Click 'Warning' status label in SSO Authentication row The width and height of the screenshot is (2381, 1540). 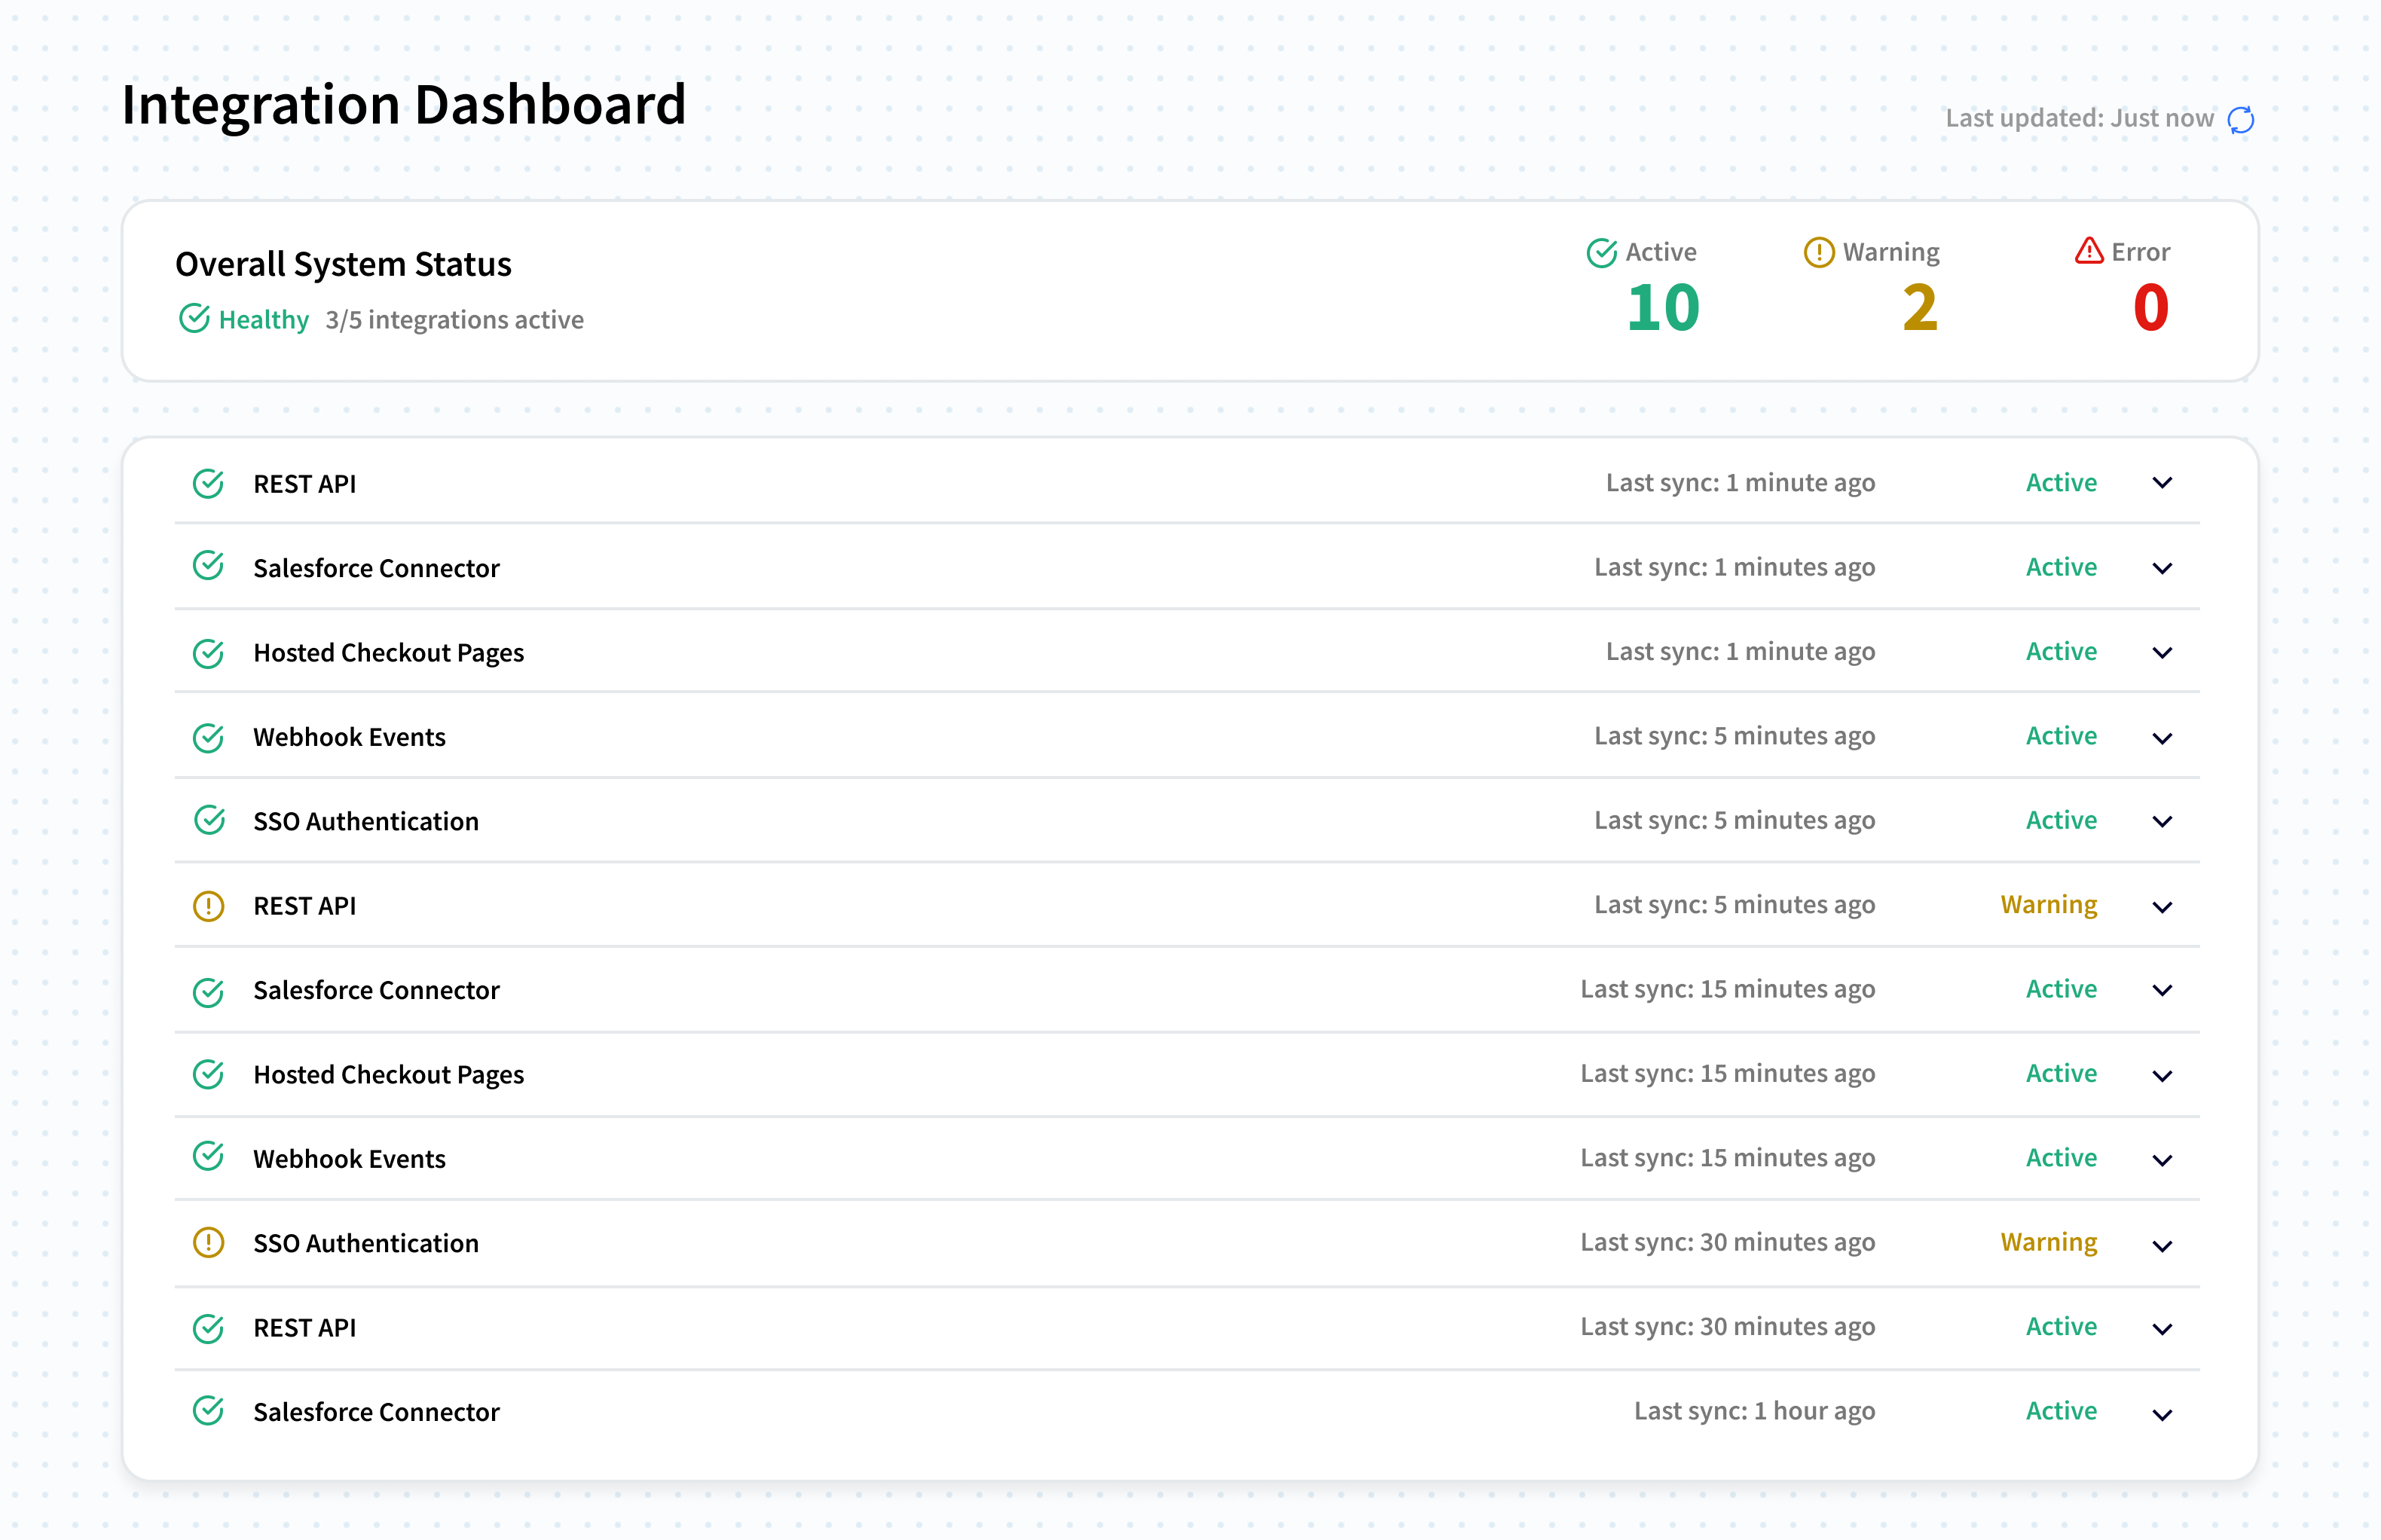click(2048, 1242)
